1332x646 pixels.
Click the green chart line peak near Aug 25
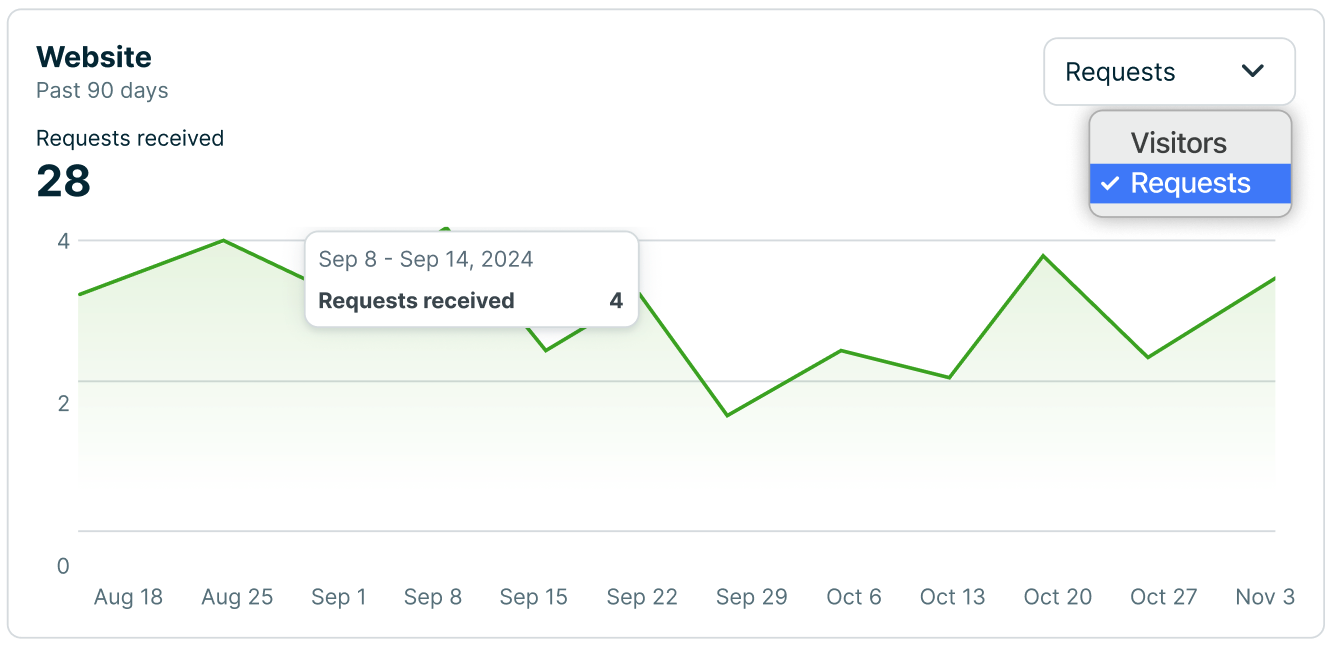[222, 240]
